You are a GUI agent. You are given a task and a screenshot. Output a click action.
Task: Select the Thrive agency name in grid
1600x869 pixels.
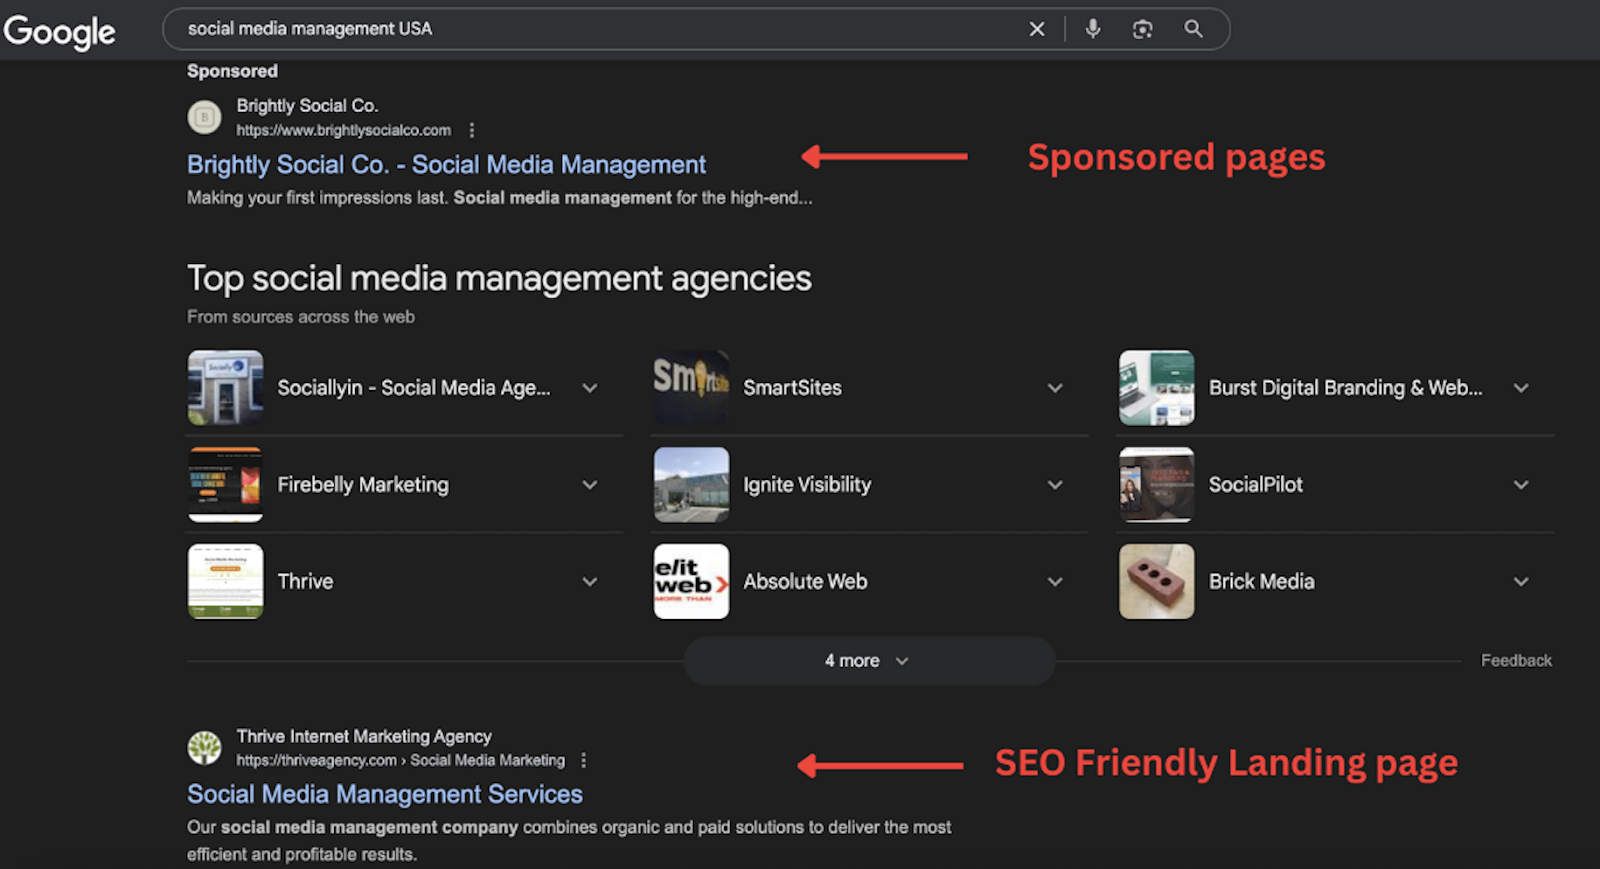[x=305, y=582]
